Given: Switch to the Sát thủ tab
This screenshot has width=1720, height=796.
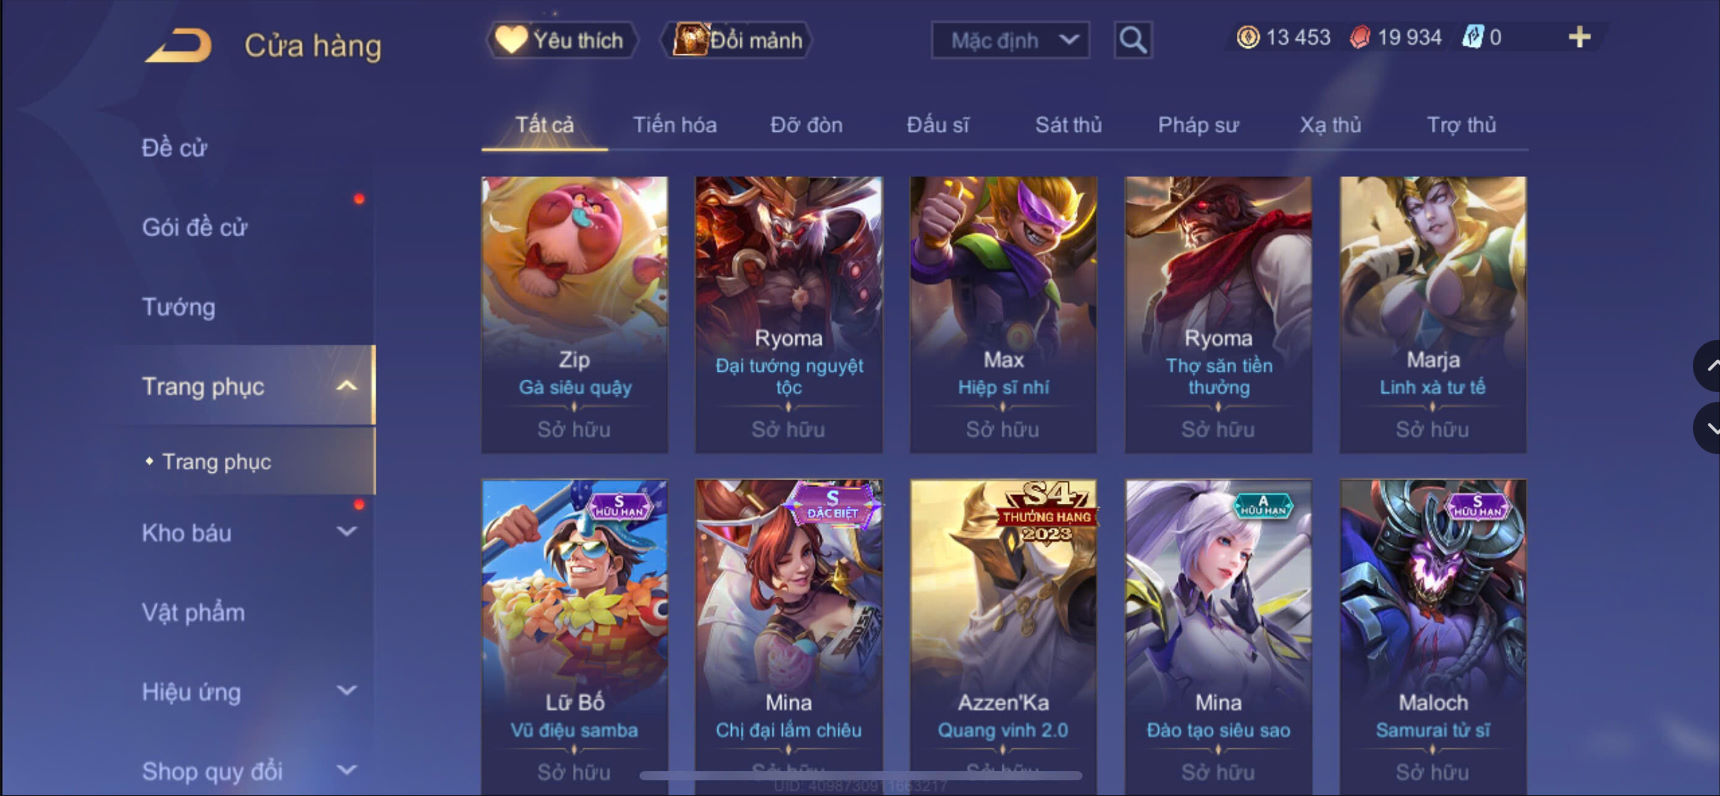Looking at the screenshot, I should (x=1068, y=125).
